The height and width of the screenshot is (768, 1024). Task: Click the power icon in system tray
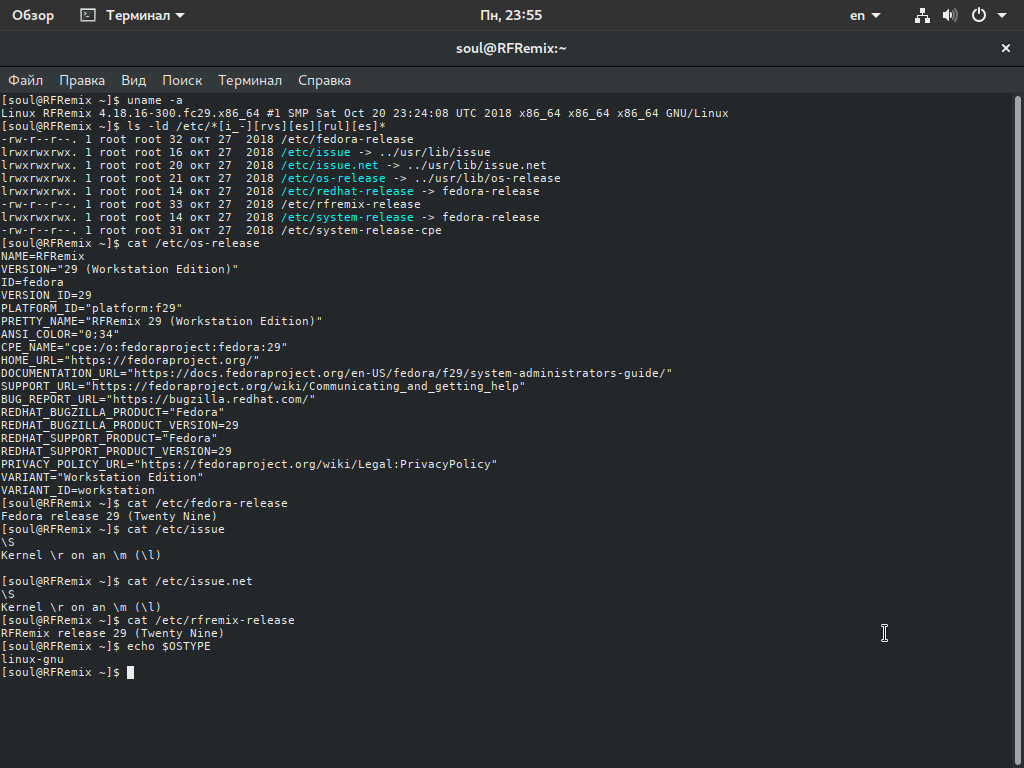tap(978, 15)
